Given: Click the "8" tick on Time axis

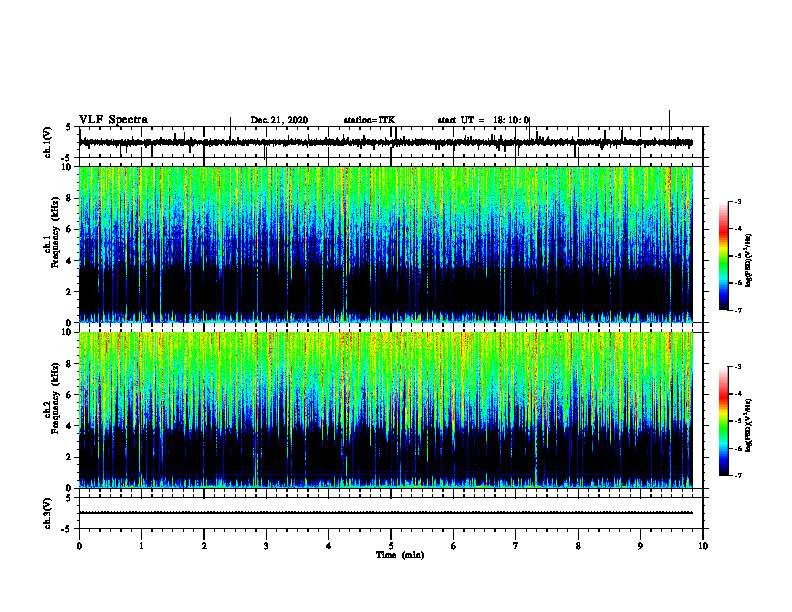Looking at the screenshot, I should [578, 545].
